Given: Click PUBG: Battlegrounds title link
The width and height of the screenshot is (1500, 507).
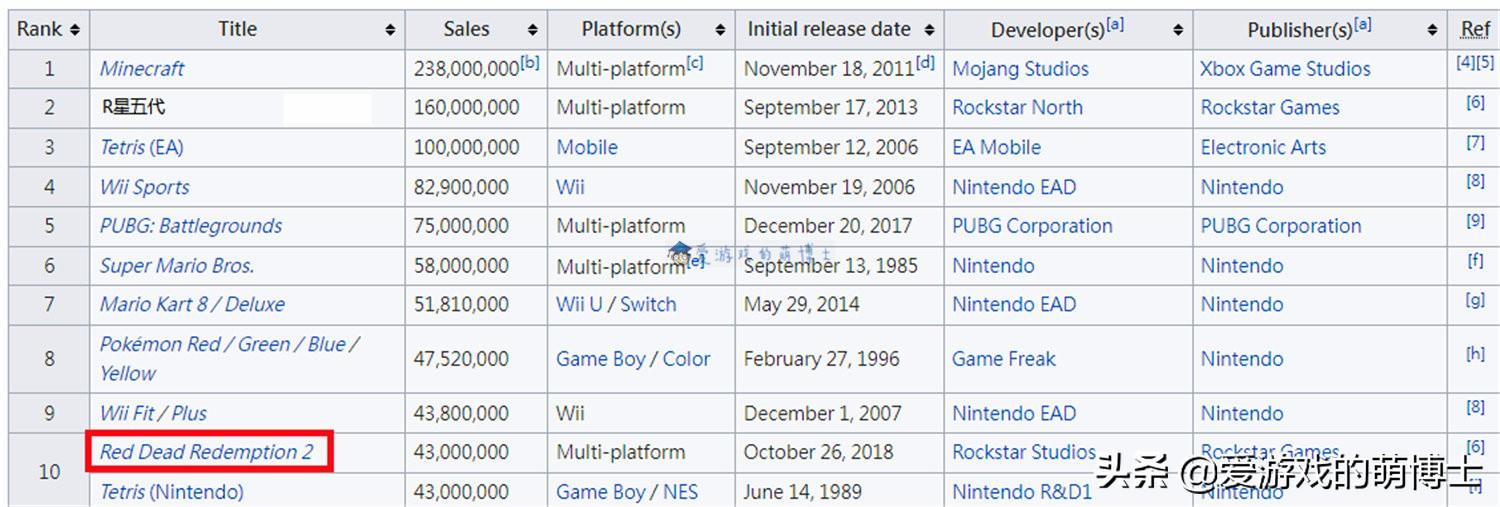Looking at the screenshot, I should pos(190,226).
